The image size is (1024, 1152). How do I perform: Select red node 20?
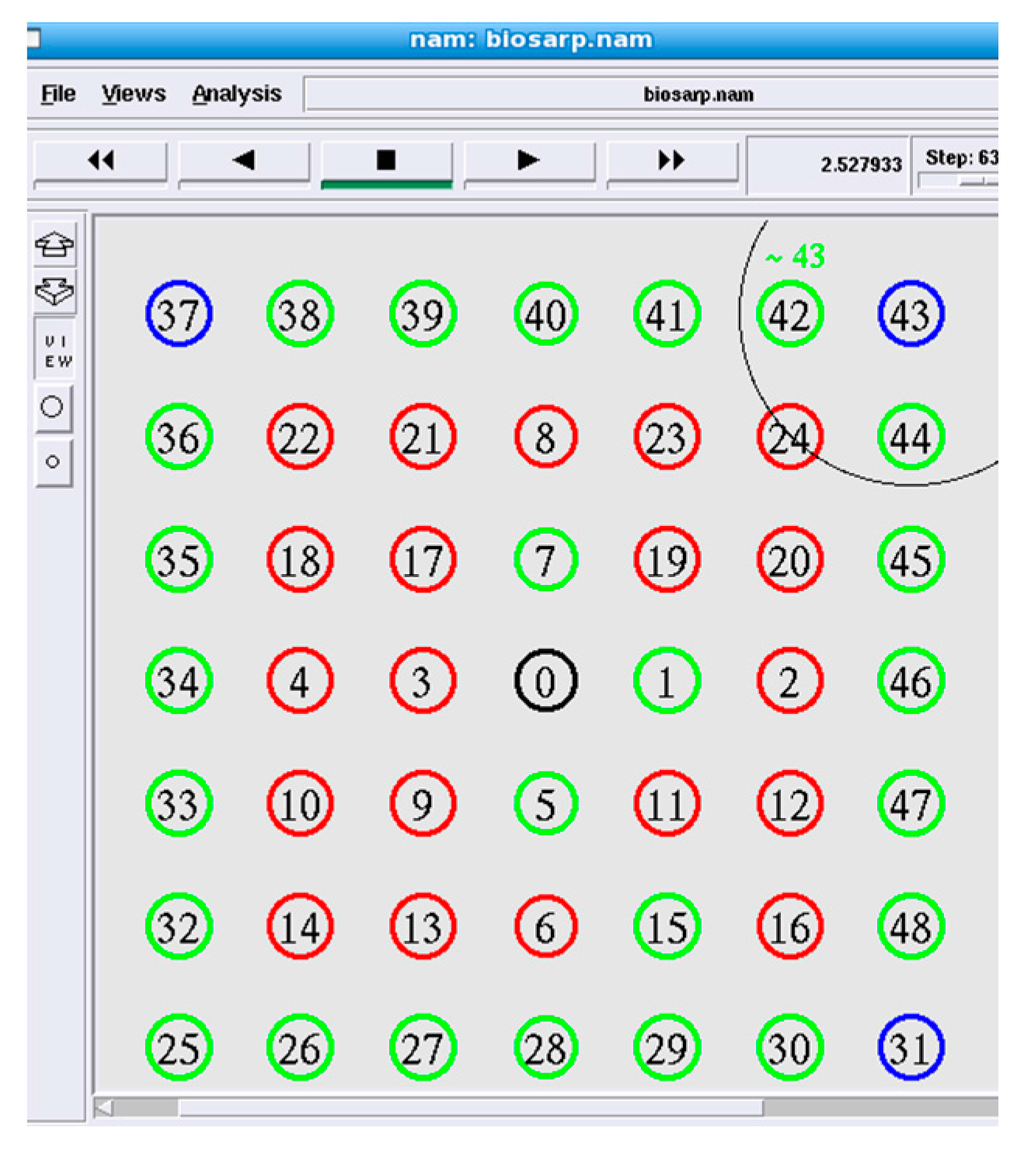[790, 560]
